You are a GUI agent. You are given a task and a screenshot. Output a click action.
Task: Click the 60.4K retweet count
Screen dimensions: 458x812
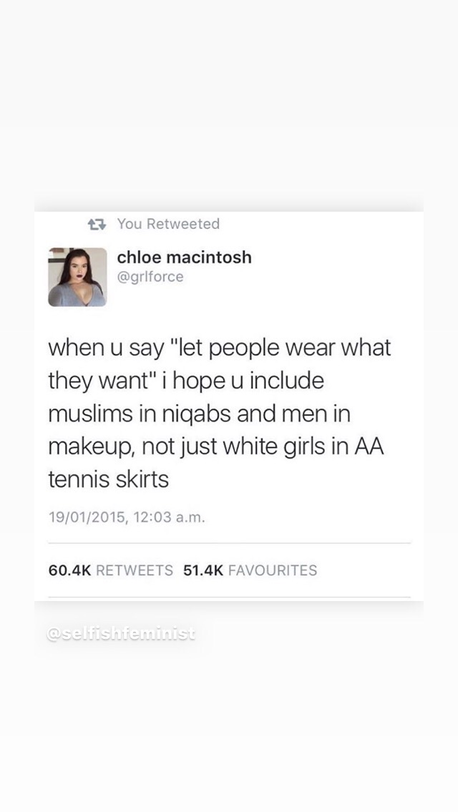pyautogui.click(x=69, y=570)
